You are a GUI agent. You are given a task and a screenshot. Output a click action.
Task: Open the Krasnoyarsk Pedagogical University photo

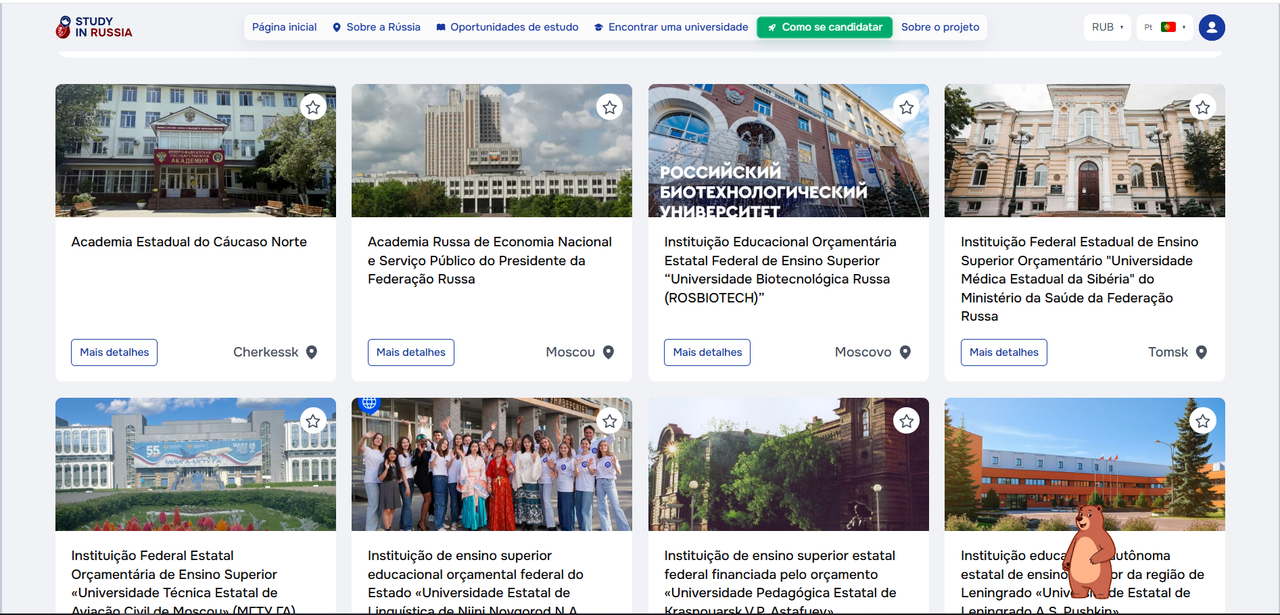point(788,464)
